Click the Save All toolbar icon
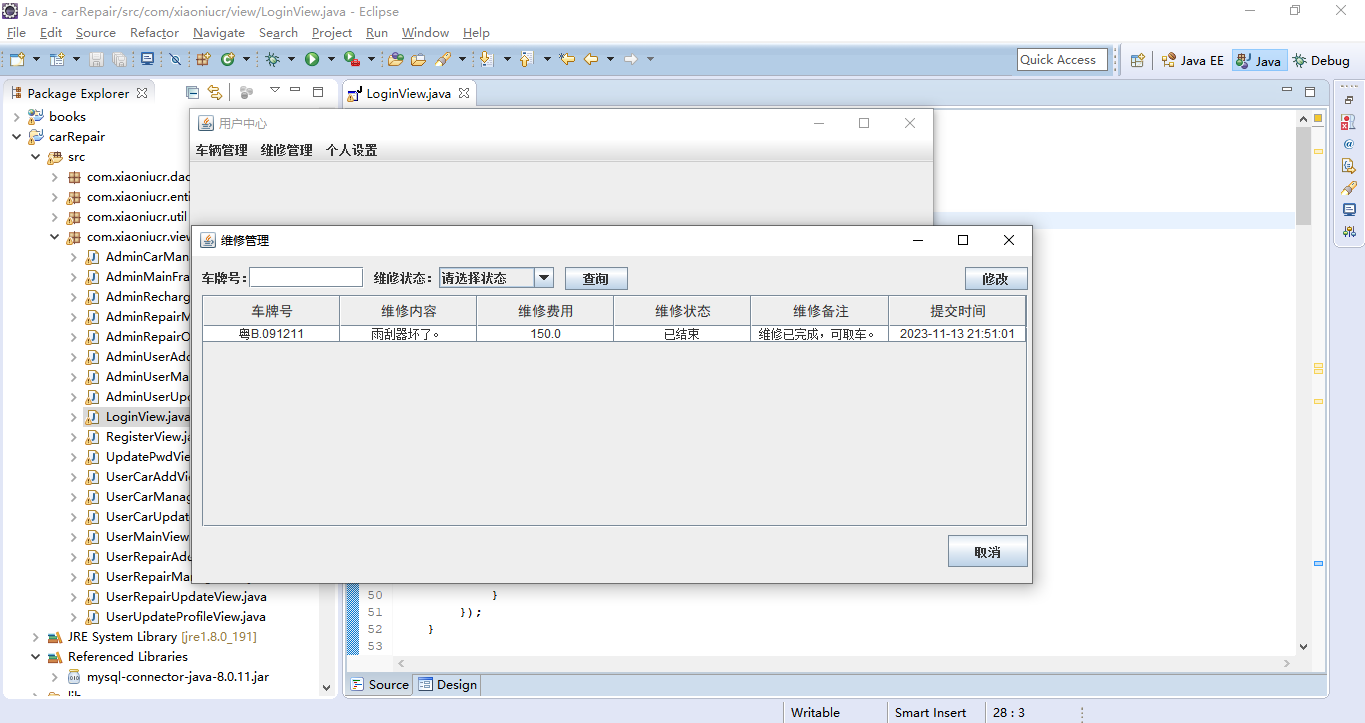The image size is (1365, 723). [x=119, y=59]
